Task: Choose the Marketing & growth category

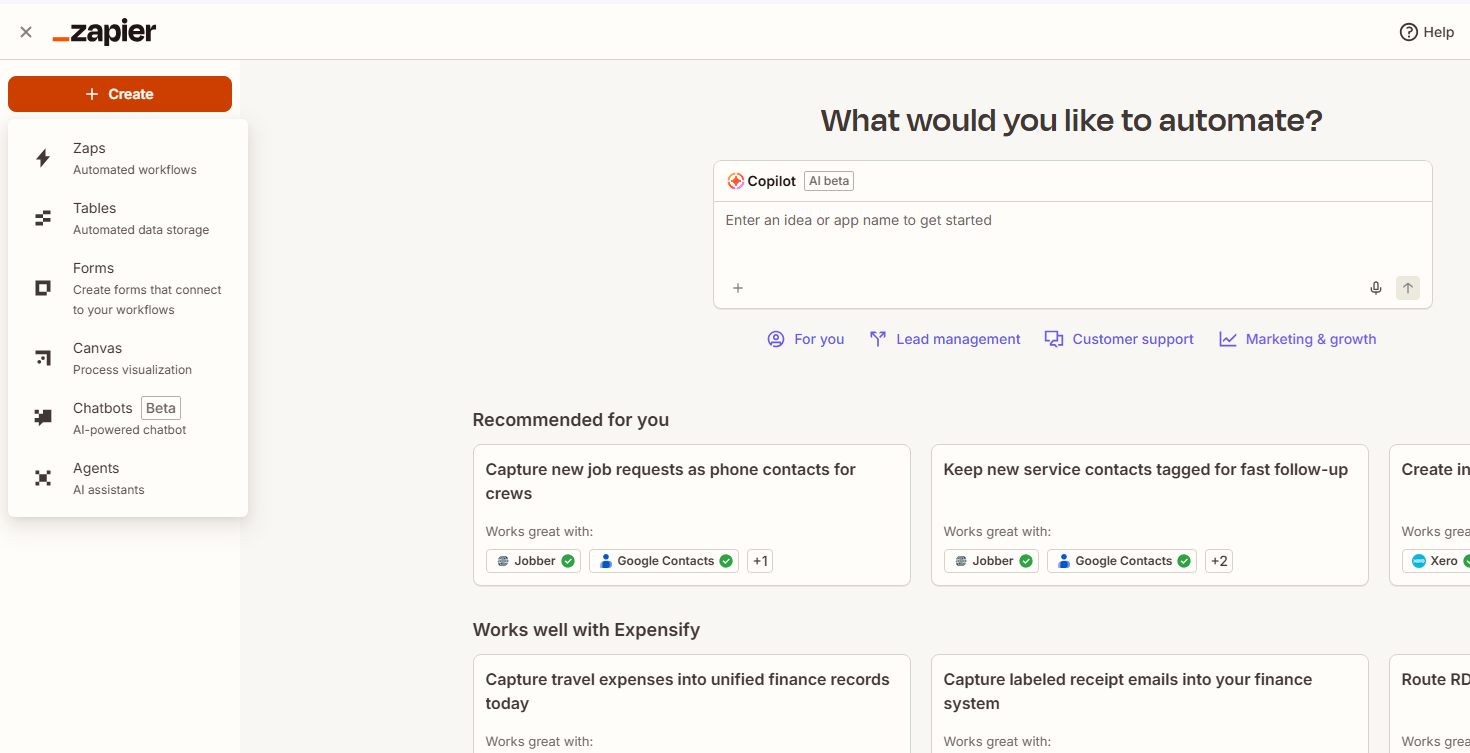Action: point(1298,339)
